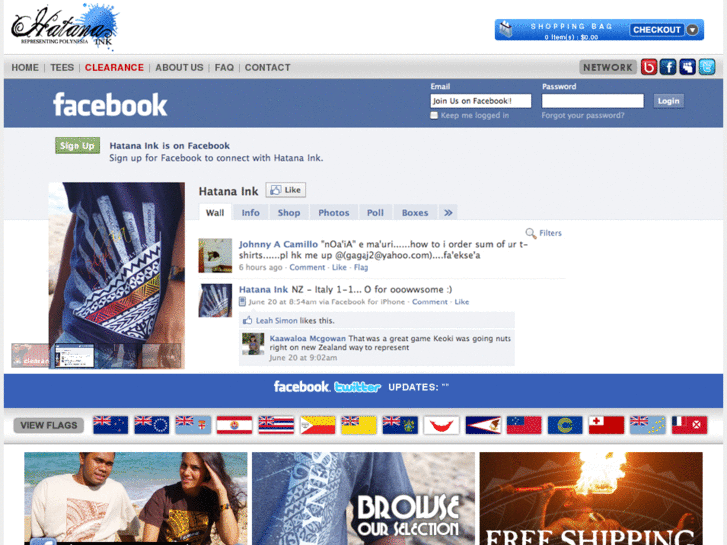Click the Login button

(668, 101)
